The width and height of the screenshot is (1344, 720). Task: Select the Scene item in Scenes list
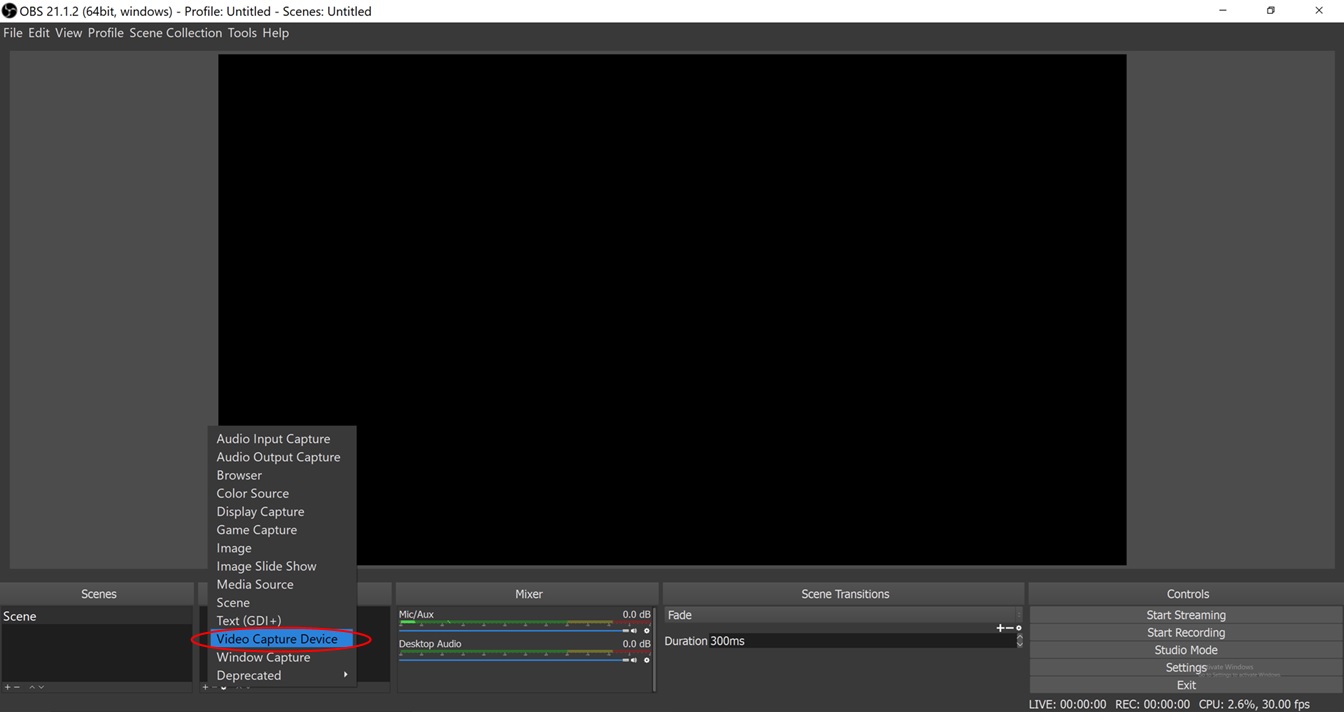click(96, 616)
